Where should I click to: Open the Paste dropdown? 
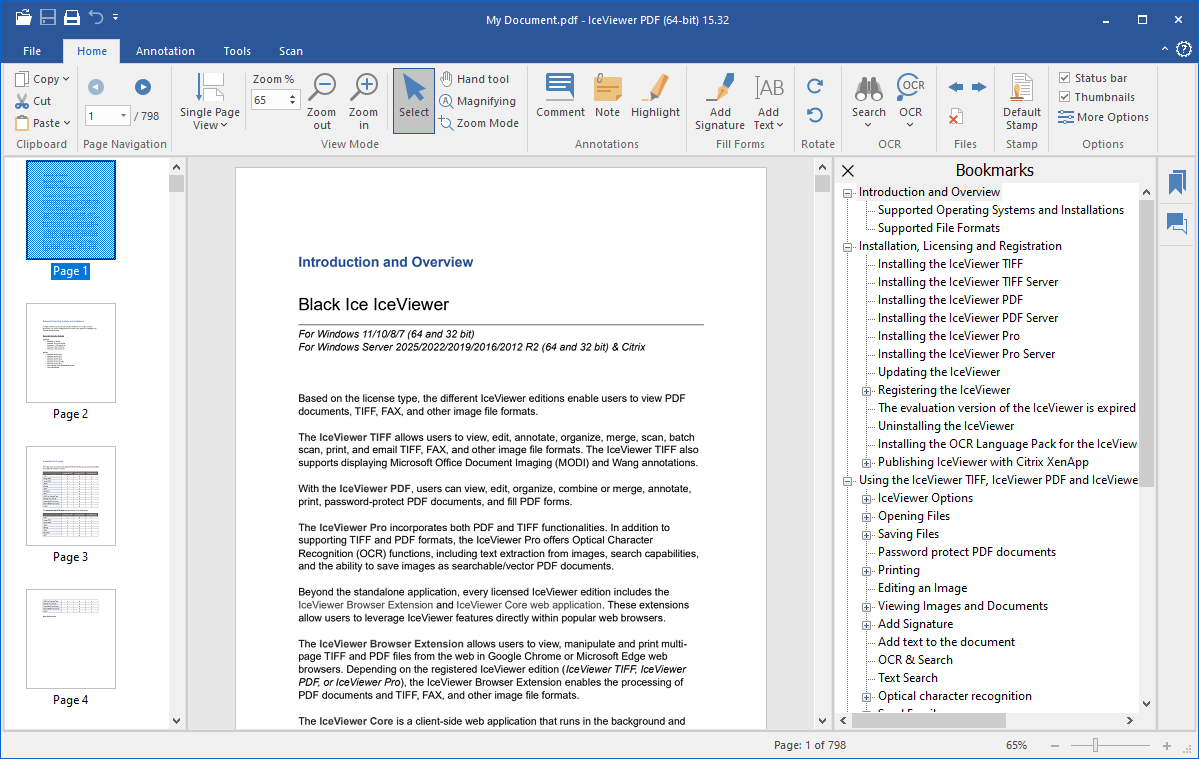coord(67,123)
